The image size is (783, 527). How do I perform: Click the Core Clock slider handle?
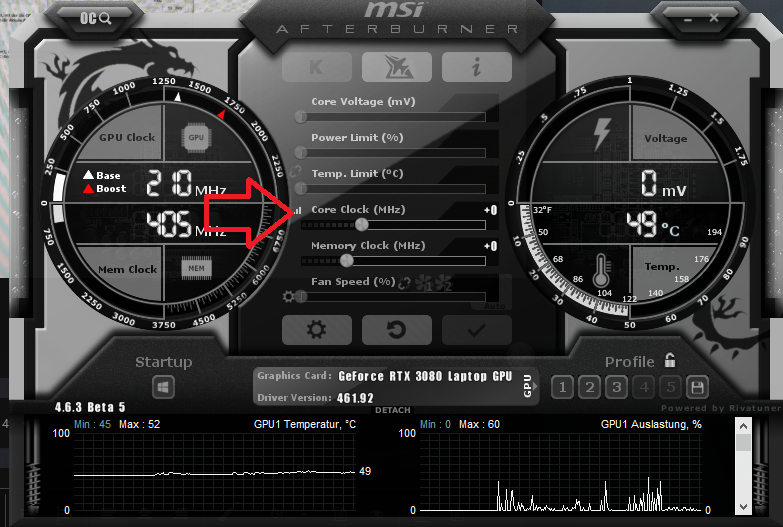362,224
